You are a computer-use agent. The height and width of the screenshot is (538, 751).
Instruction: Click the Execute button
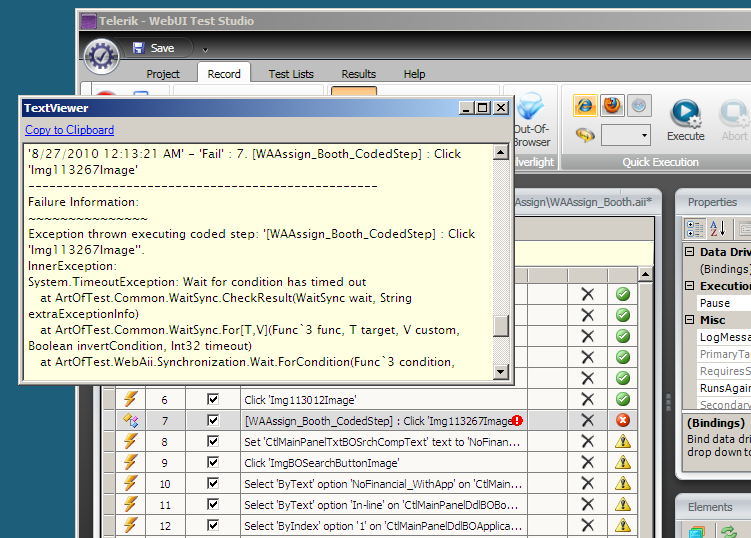[x=685, y=120]
